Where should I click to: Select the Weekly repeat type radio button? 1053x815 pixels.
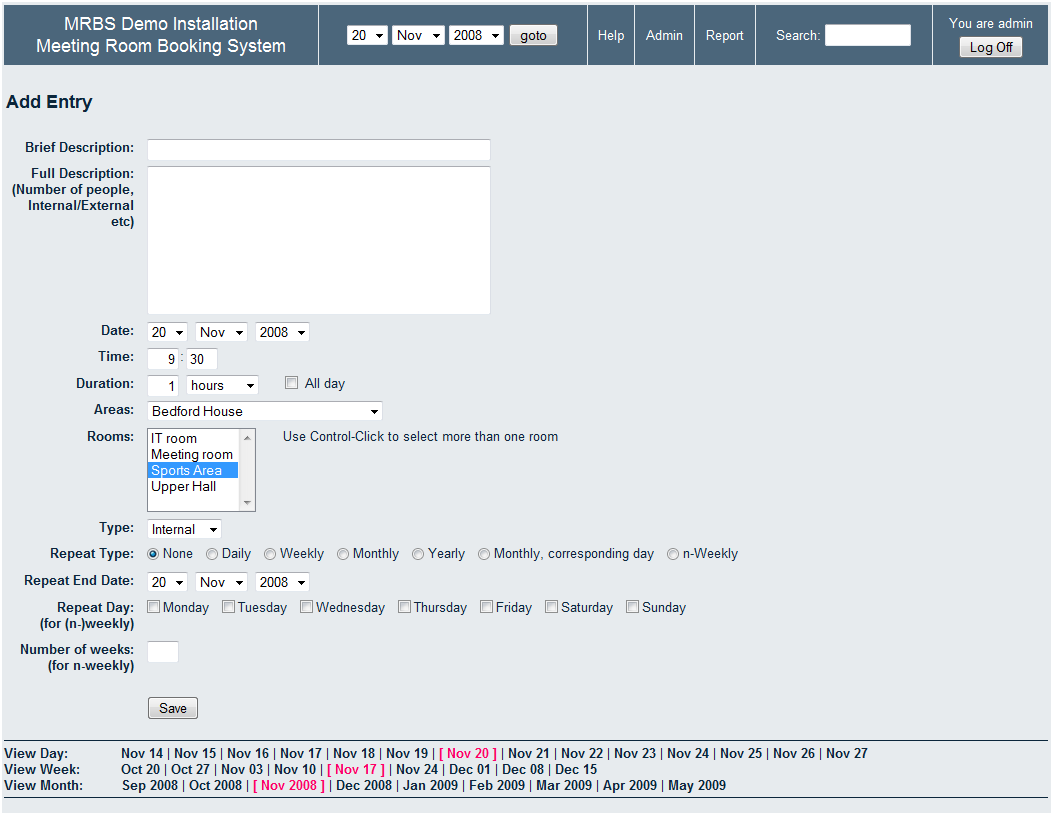tap(270, 554)
